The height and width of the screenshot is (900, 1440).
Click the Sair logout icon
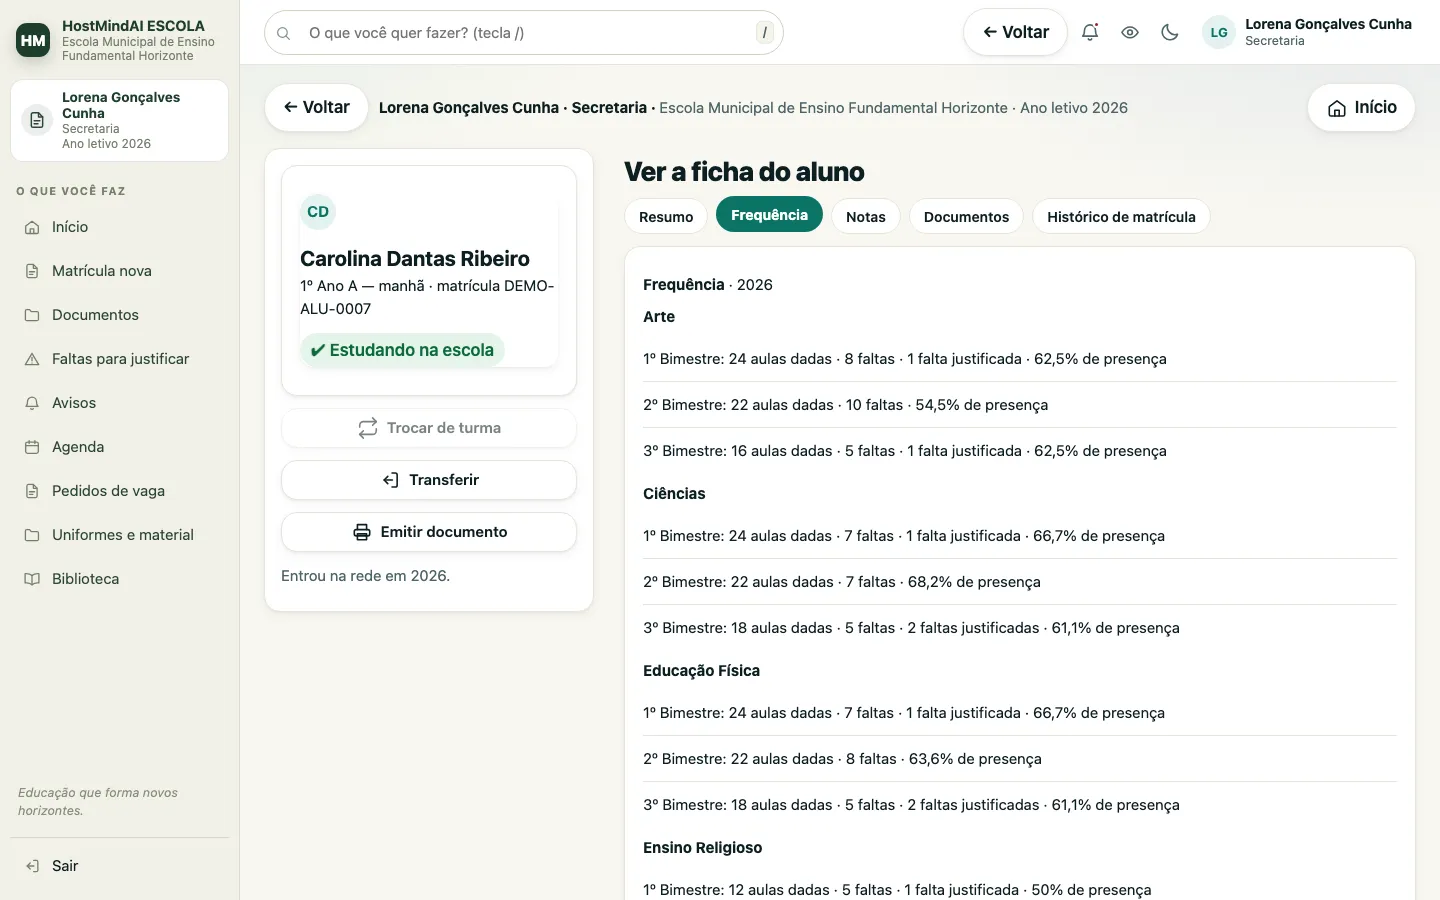pos(32,866)
